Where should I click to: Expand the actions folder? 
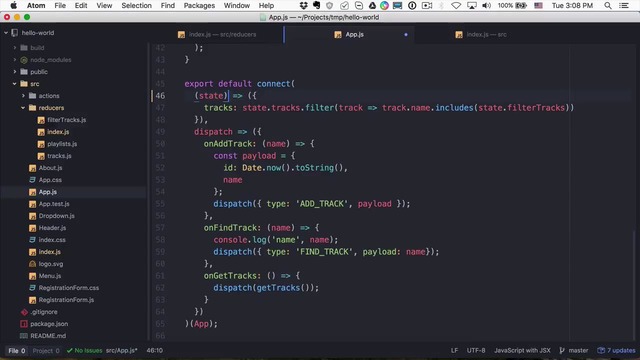click(x=23, y=96)
